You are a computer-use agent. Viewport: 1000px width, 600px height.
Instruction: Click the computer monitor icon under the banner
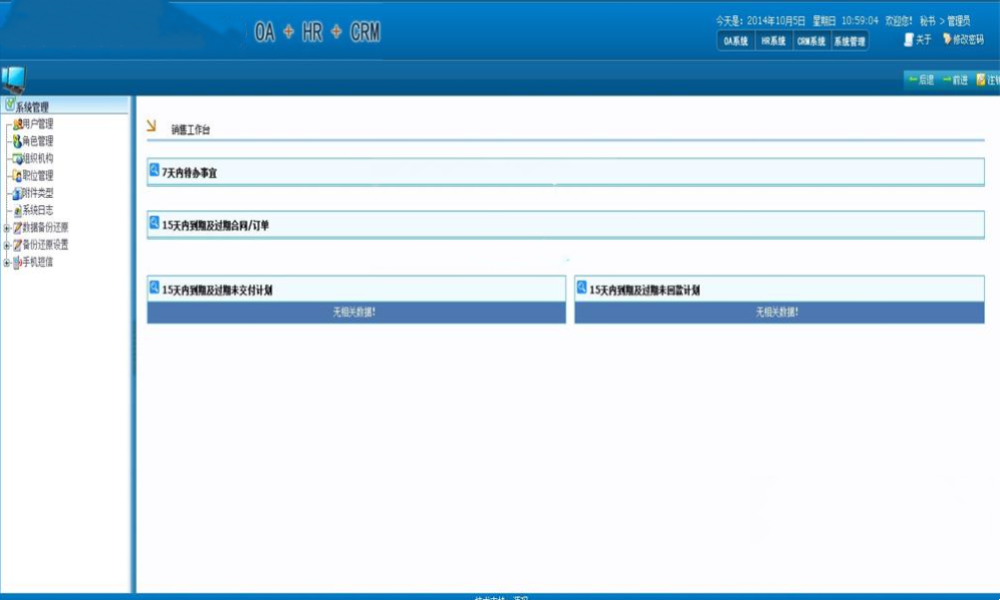pyautogui.click(x=13, y=80)
